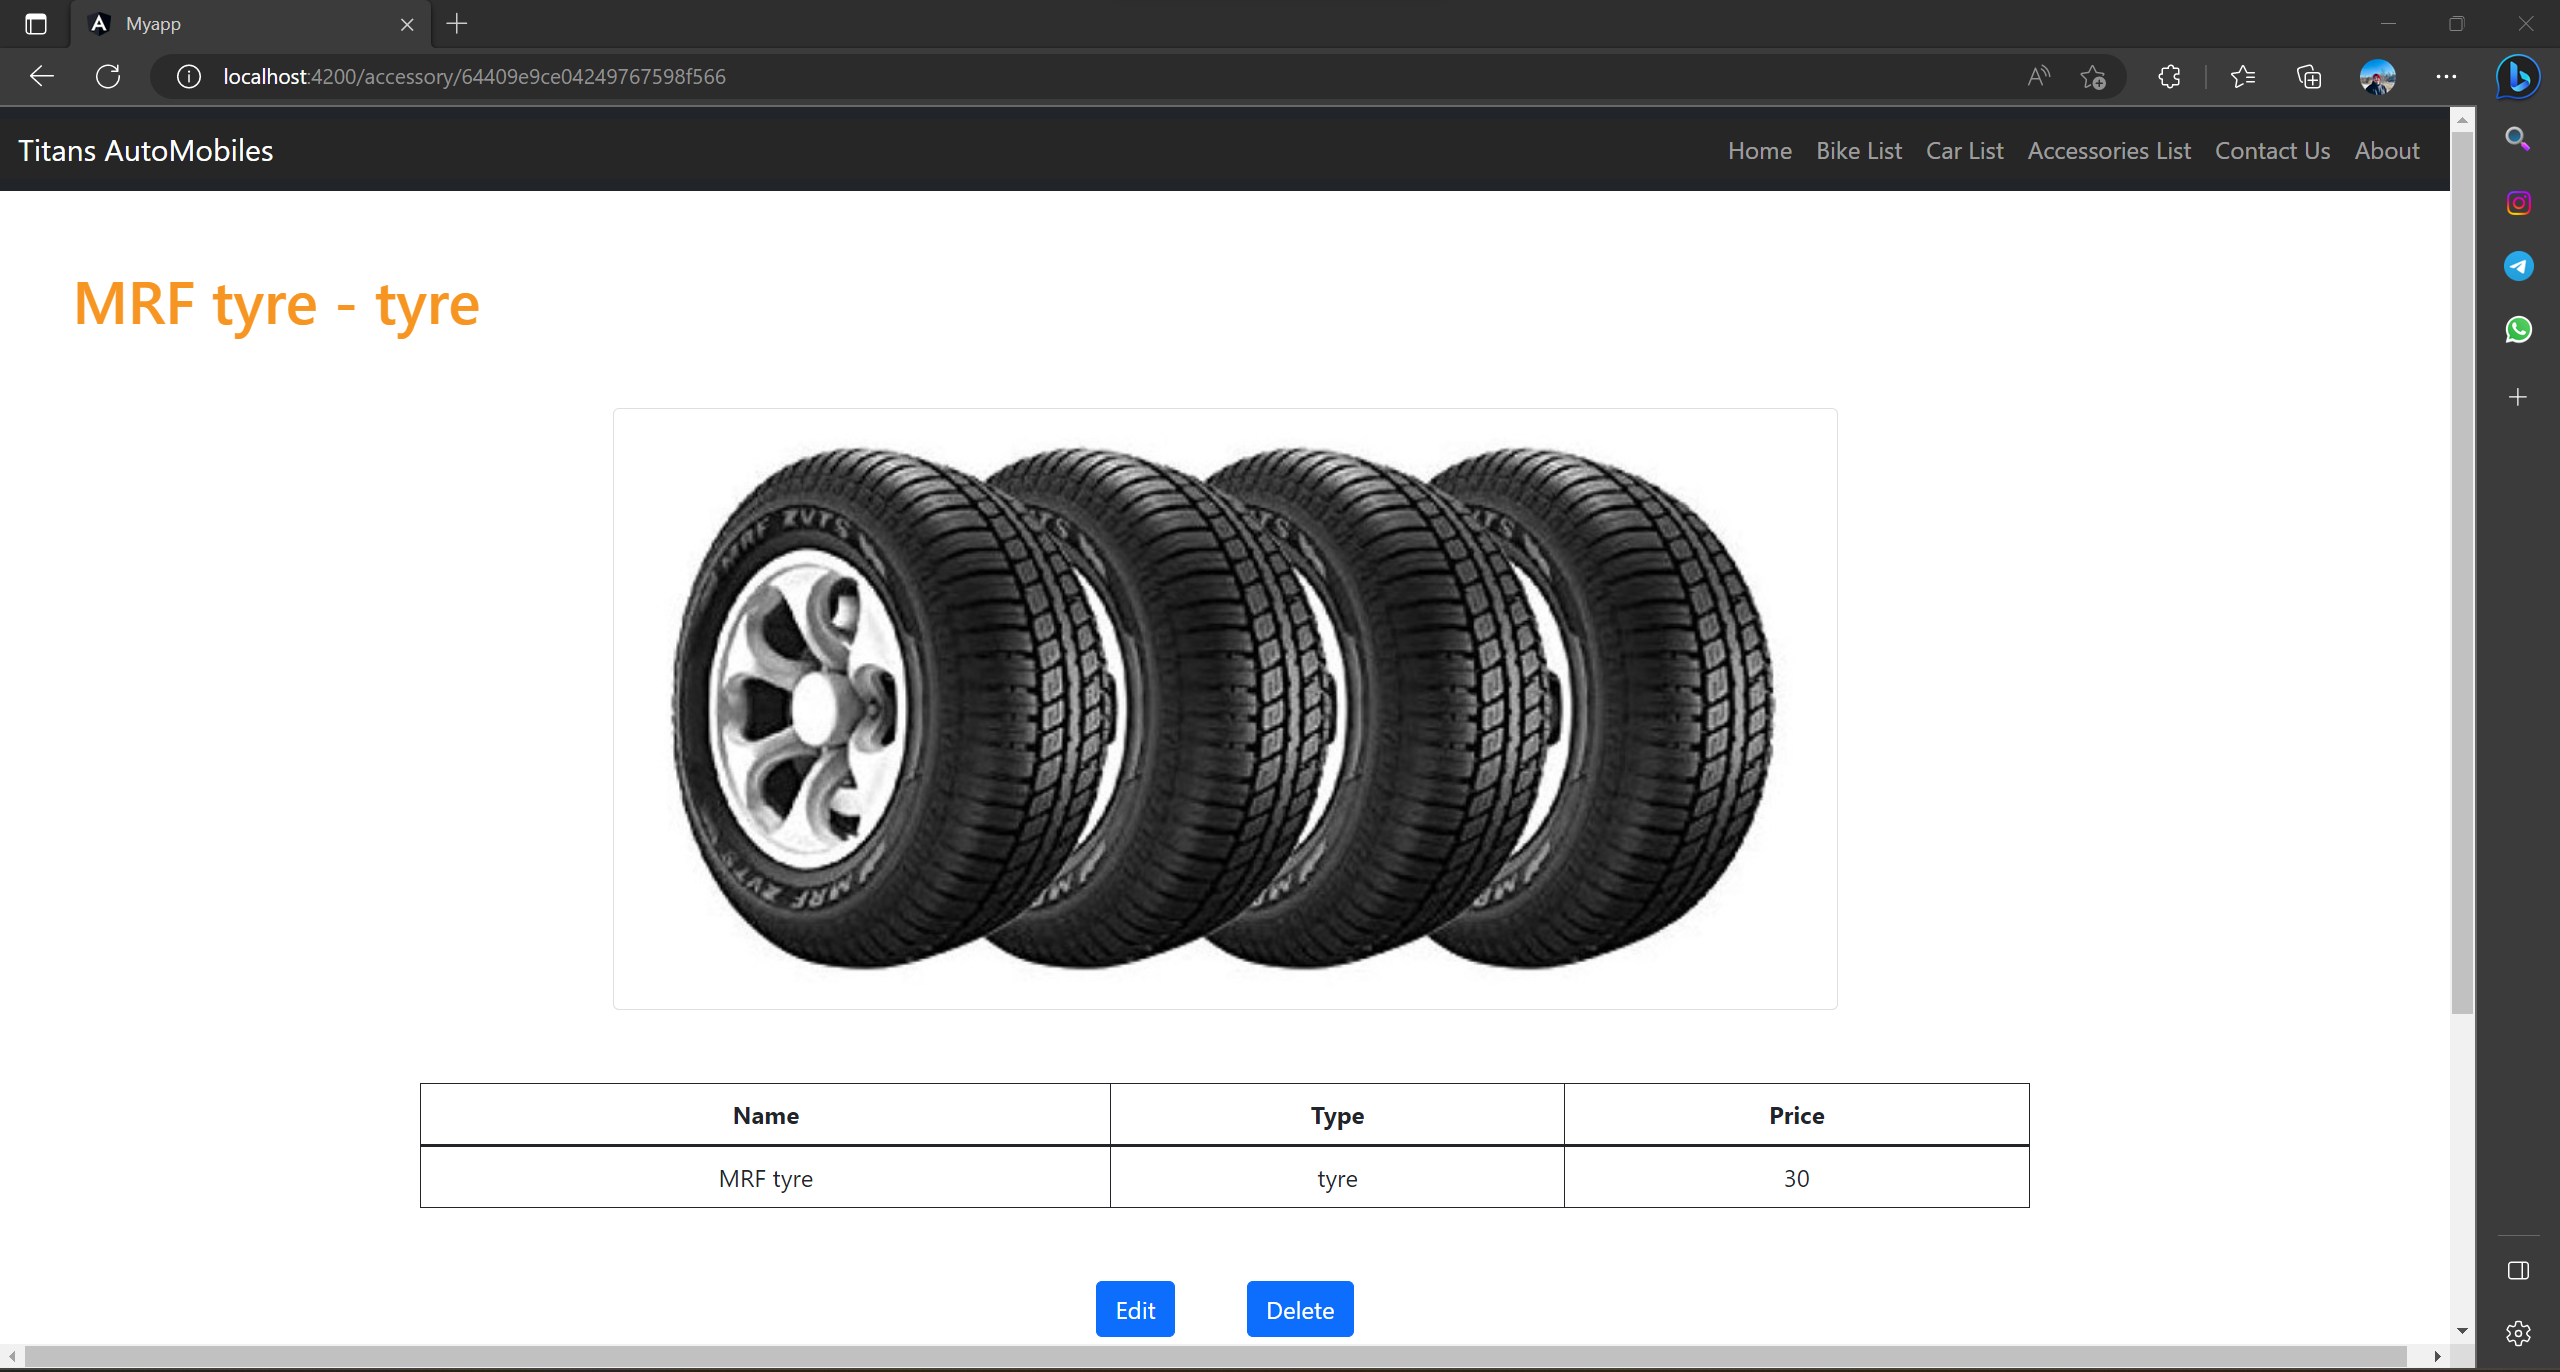Viewport: 2560px width, 1372px height.
Task: Toggle the Edge sidebar visibility button
Action: [x=2518, y=1271]
